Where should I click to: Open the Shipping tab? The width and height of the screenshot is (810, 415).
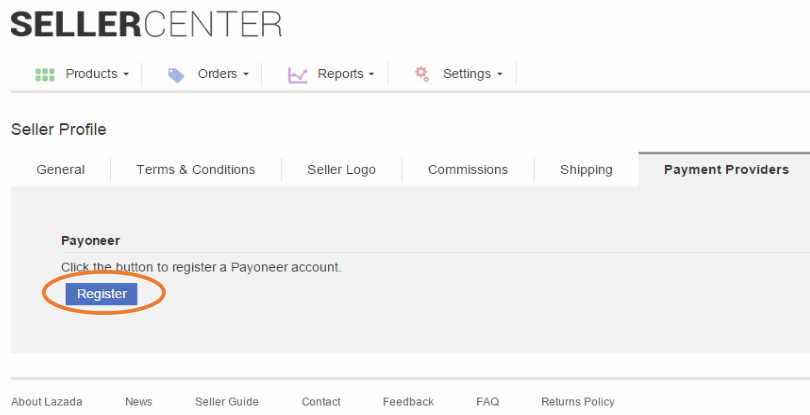586,170
